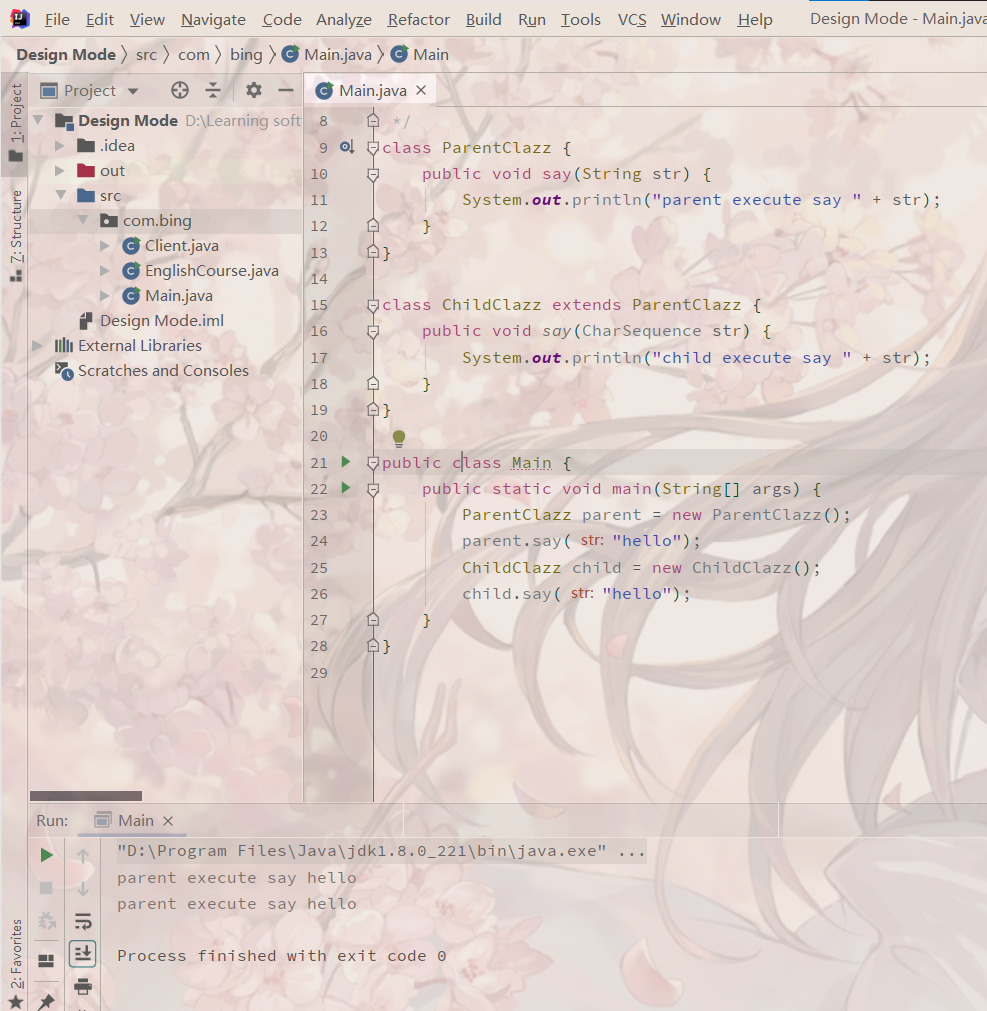Expand External Libraries
The height and width of the screenshot is (1011, 987).
pyautogui.click(x=37, y=346)
